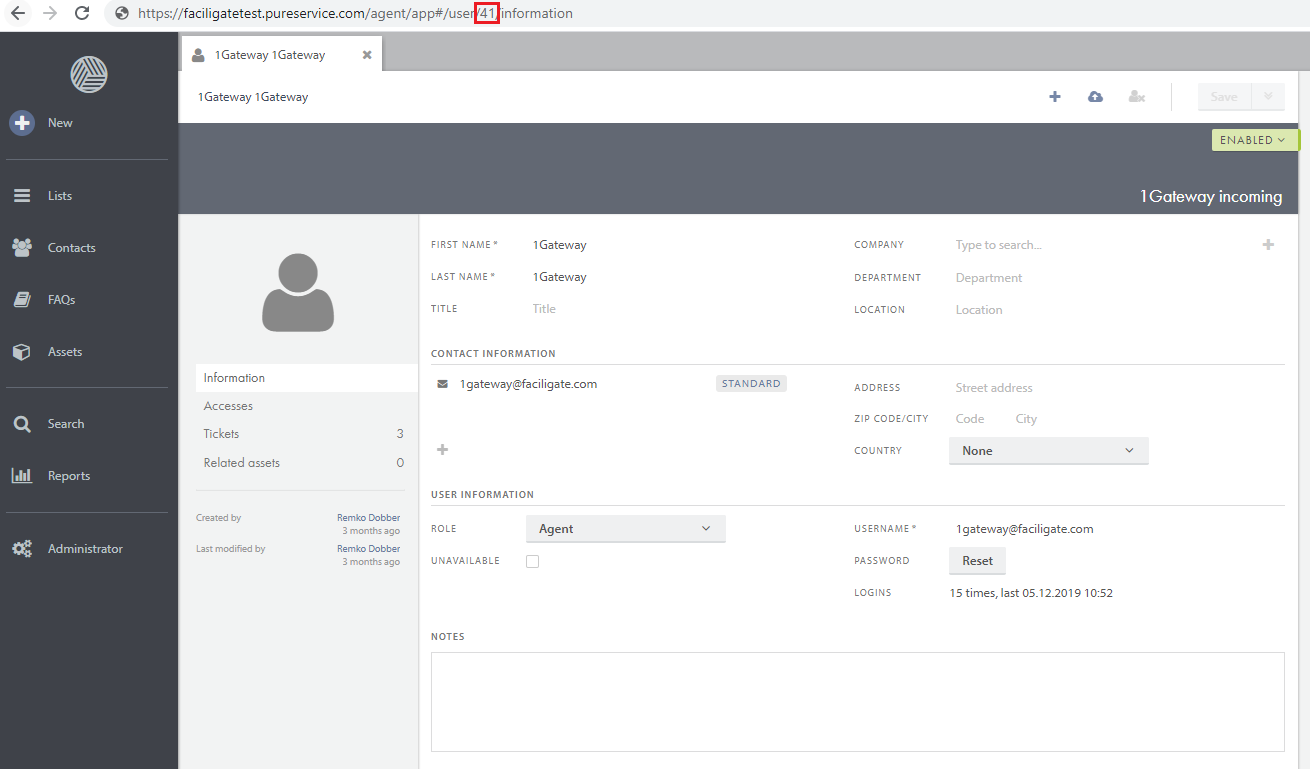Click the plus icon beside Company field

point(1268,245)
